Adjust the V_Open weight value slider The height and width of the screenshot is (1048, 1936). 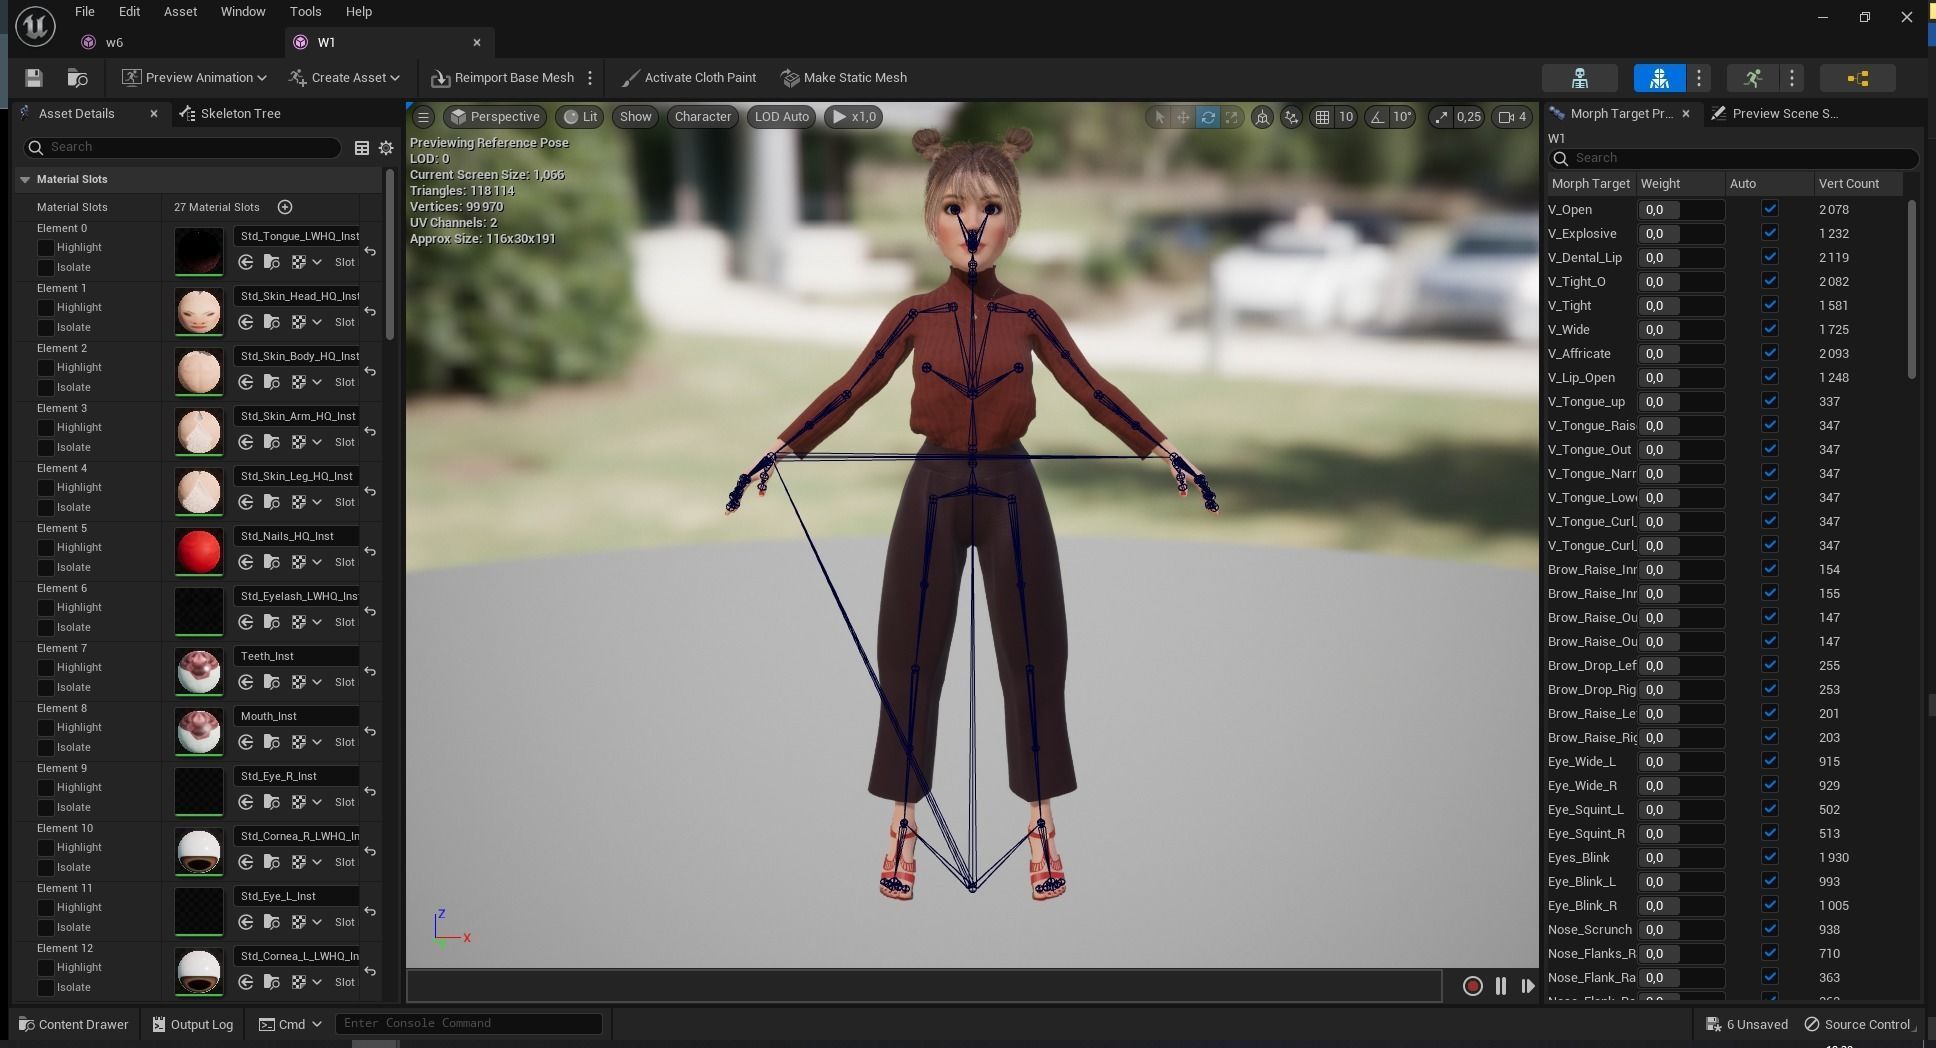coord(1681,210)
